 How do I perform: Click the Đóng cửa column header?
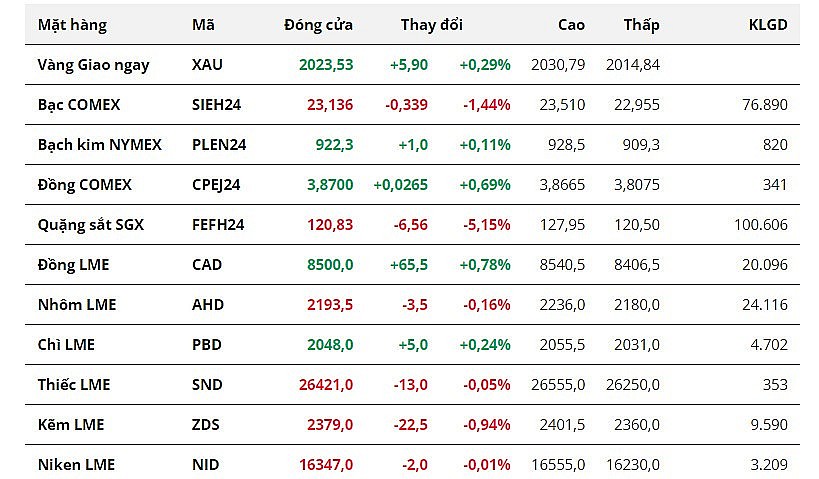click(318, 25)
